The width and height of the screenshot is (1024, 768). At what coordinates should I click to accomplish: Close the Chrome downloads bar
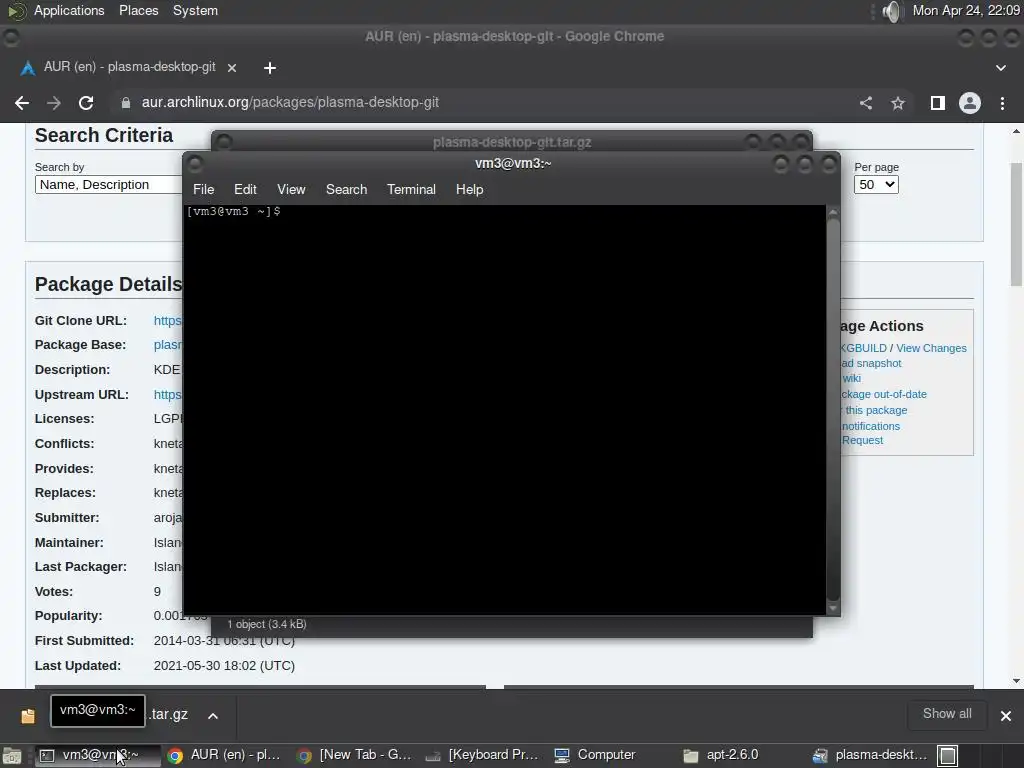(1006, 716)
